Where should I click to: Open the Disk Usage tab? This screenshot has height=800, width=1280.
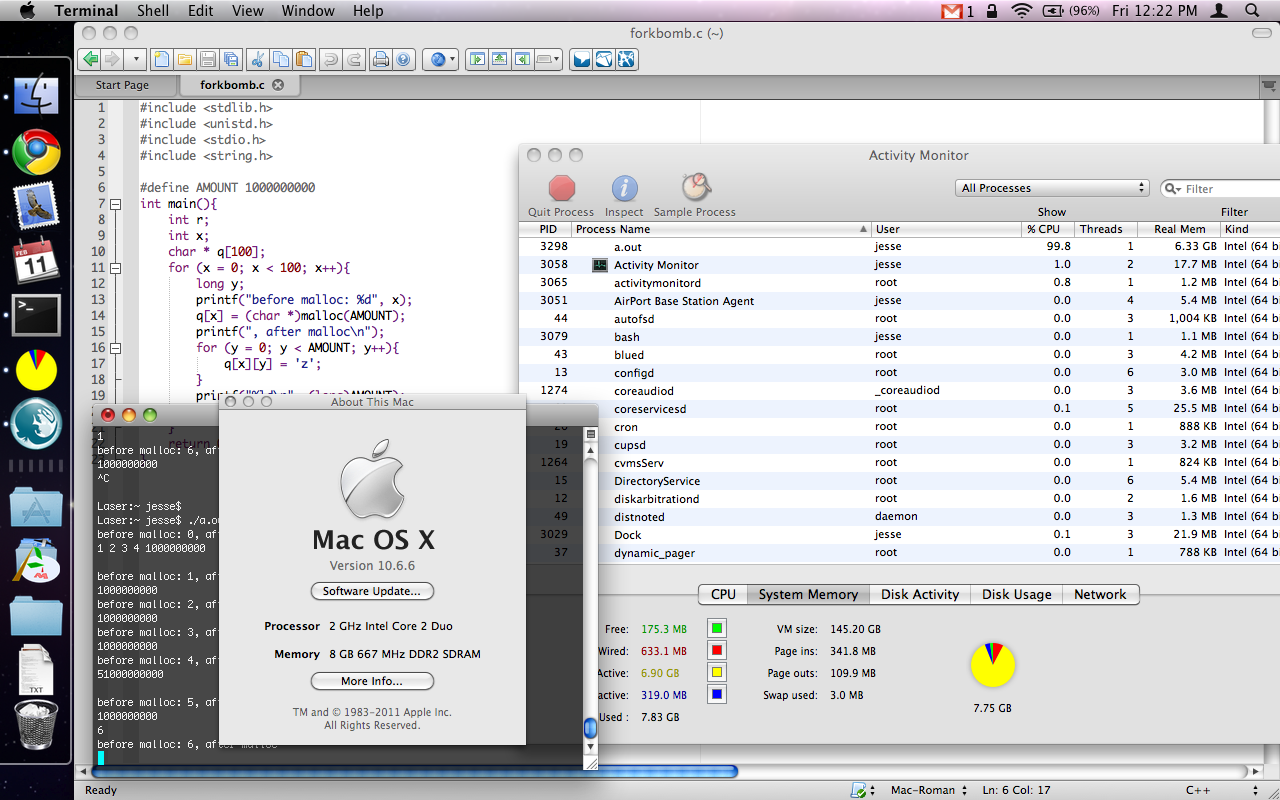(x=1016, y=594)
